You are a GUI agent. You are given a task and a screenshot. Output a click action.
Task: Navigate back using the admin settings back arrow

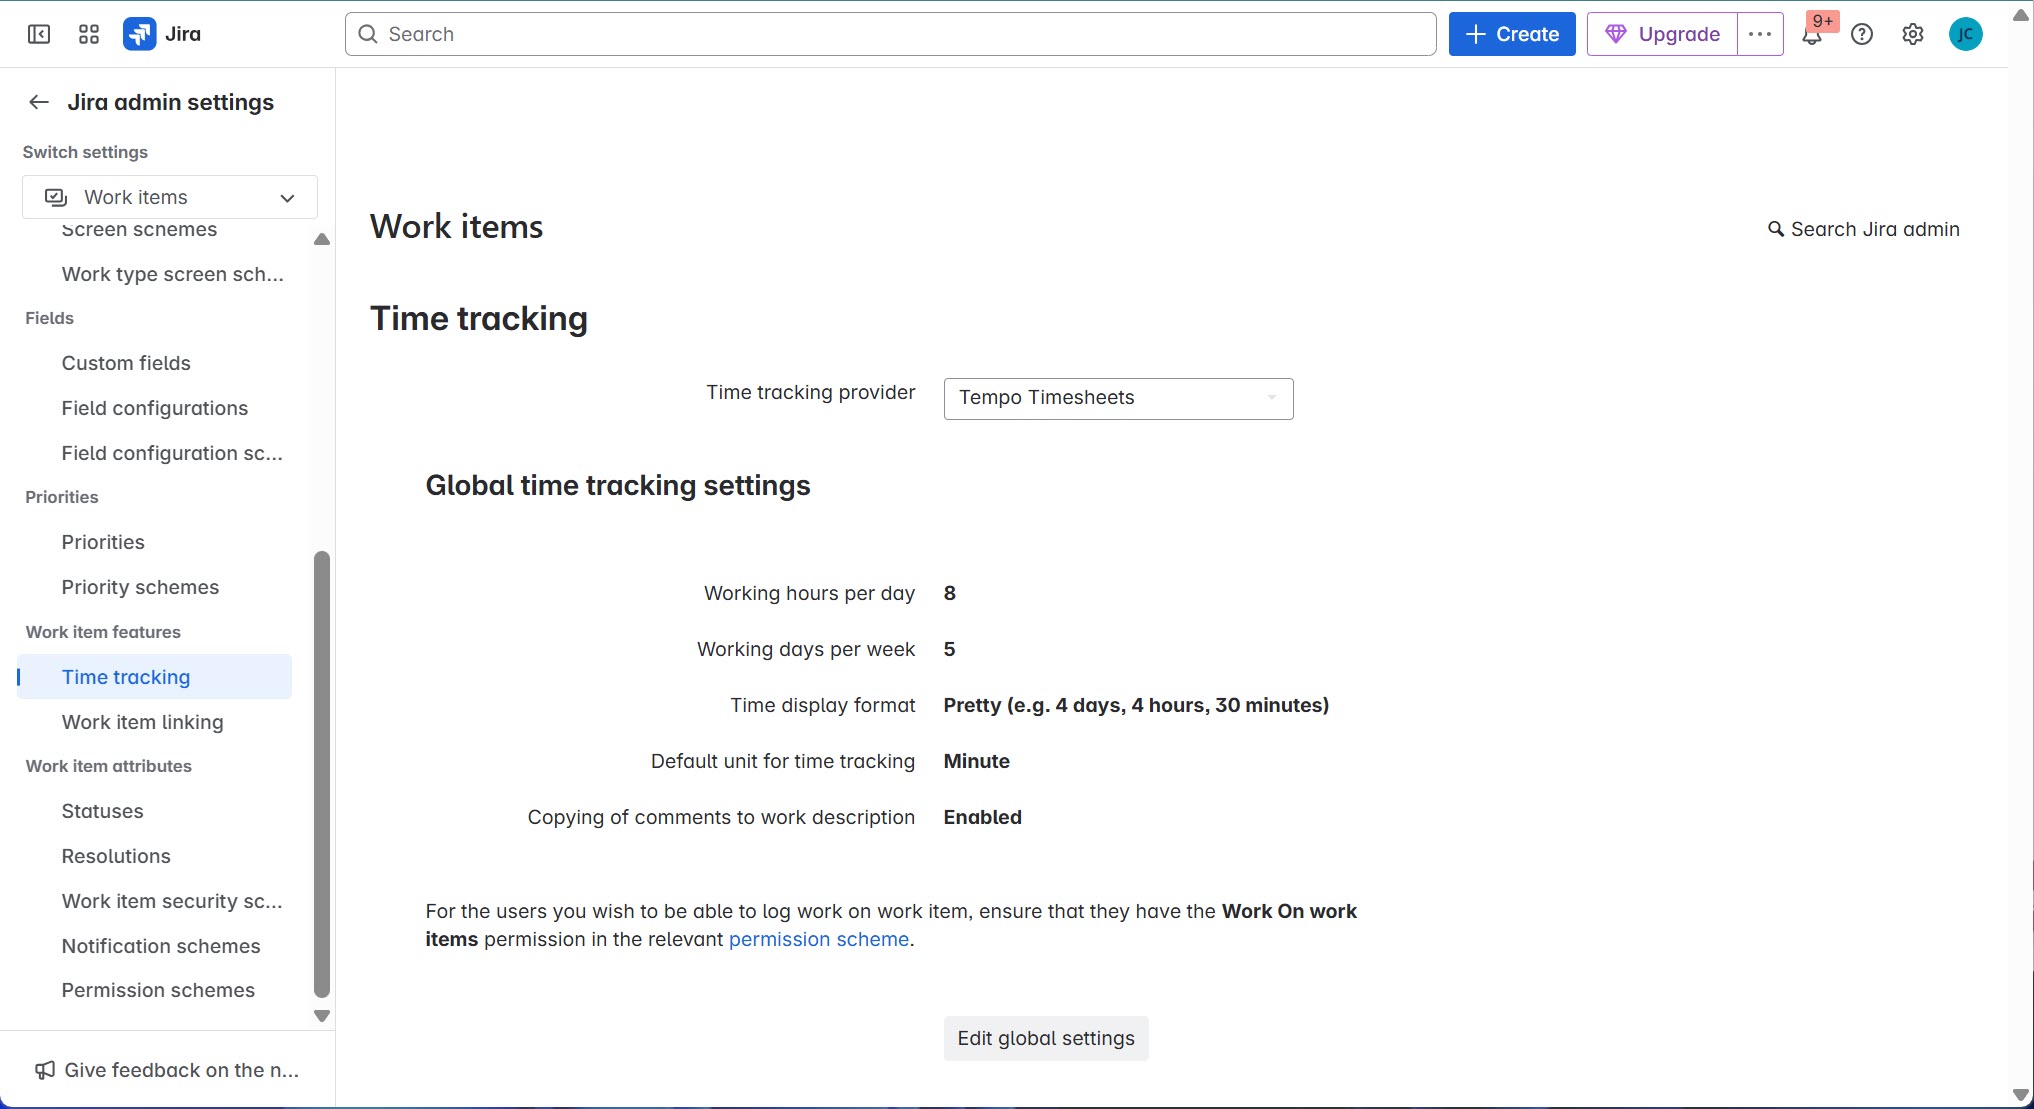38,101
